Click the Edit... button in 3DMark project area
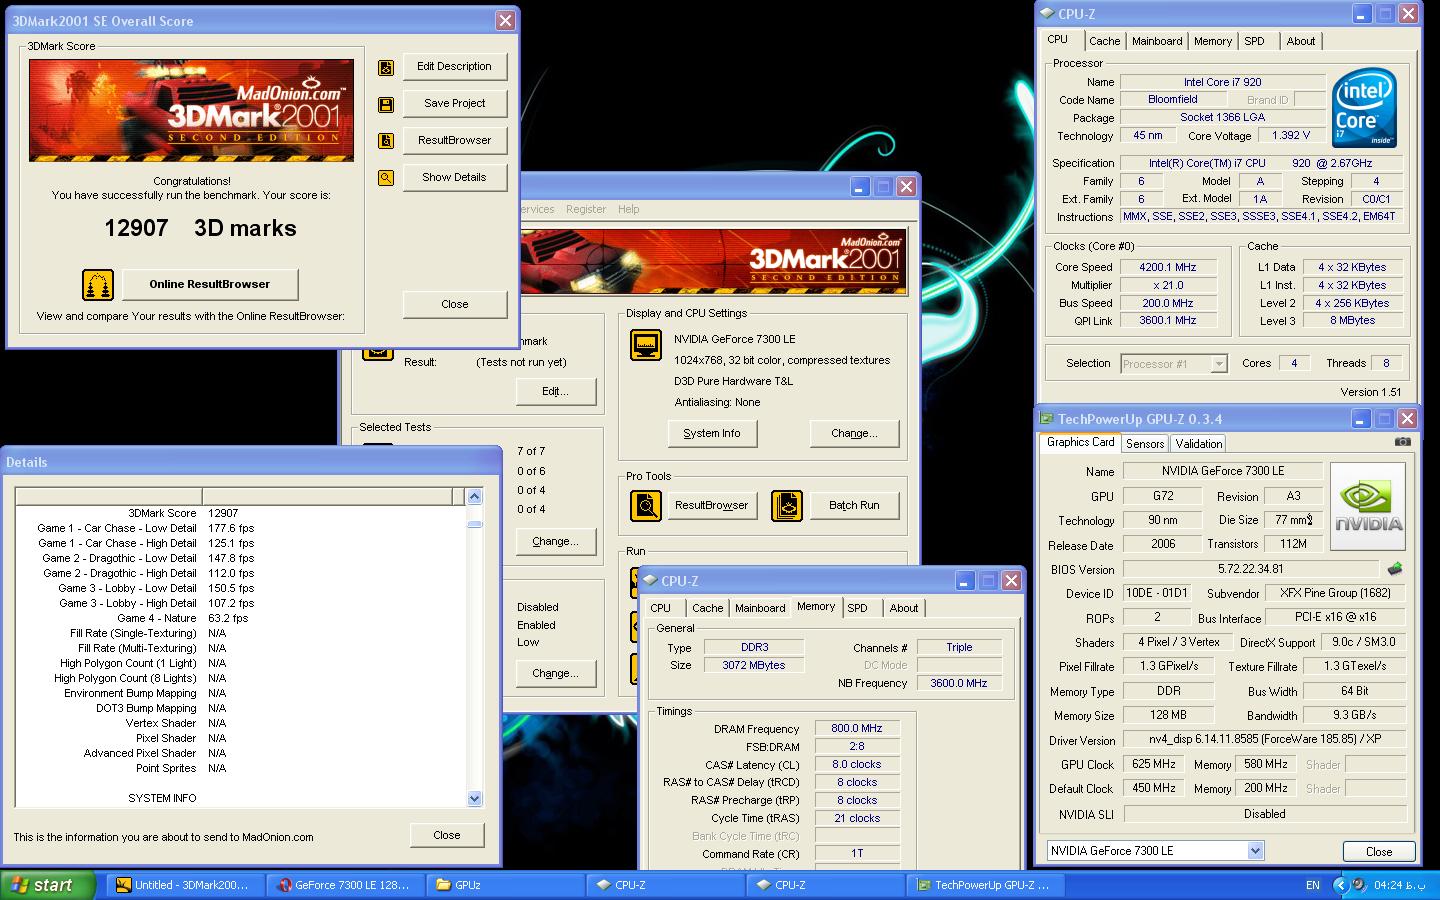 coord(556,392)
